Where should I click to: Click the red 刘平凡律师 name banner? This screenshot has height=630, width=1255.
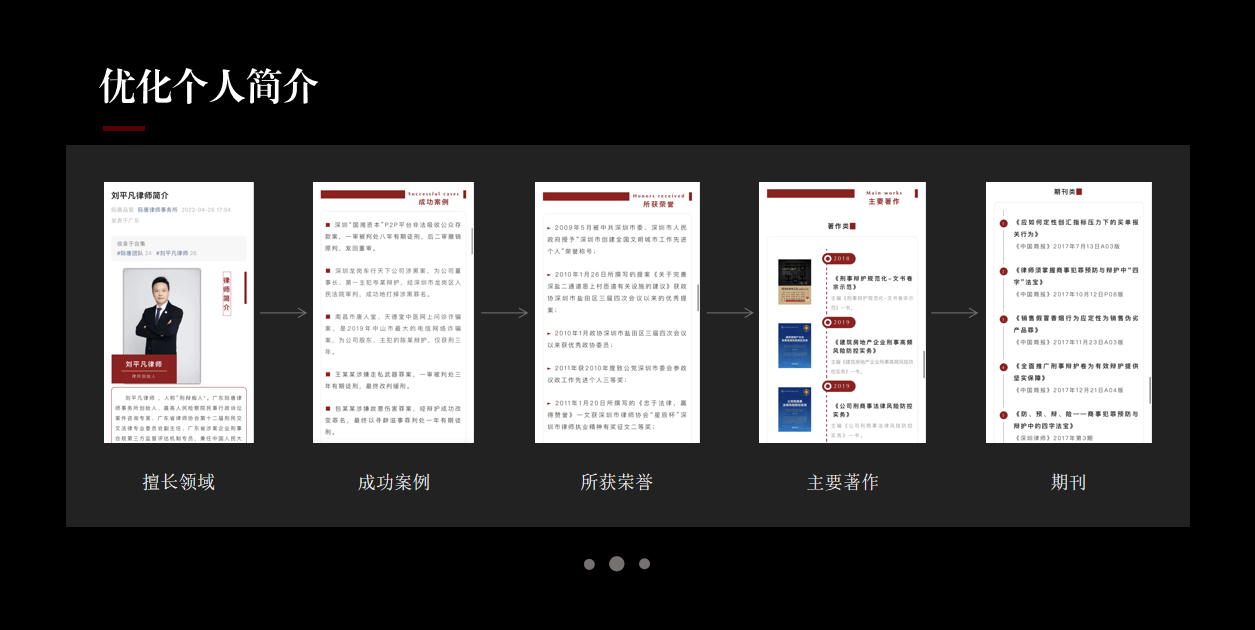pyautogui.click(x=143, y=368)
